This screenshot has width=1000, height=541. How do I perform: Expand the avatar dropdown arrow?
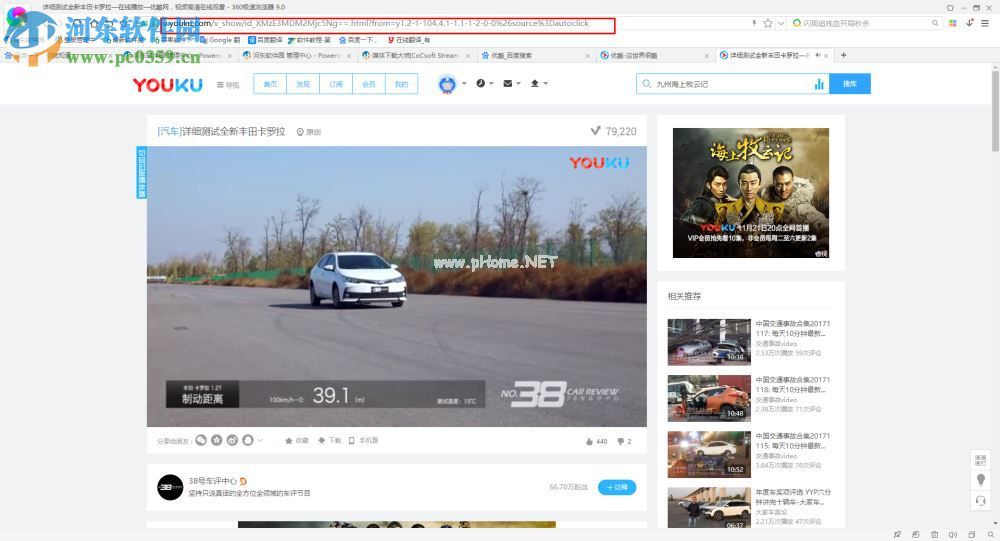click(x=464, y=84)
